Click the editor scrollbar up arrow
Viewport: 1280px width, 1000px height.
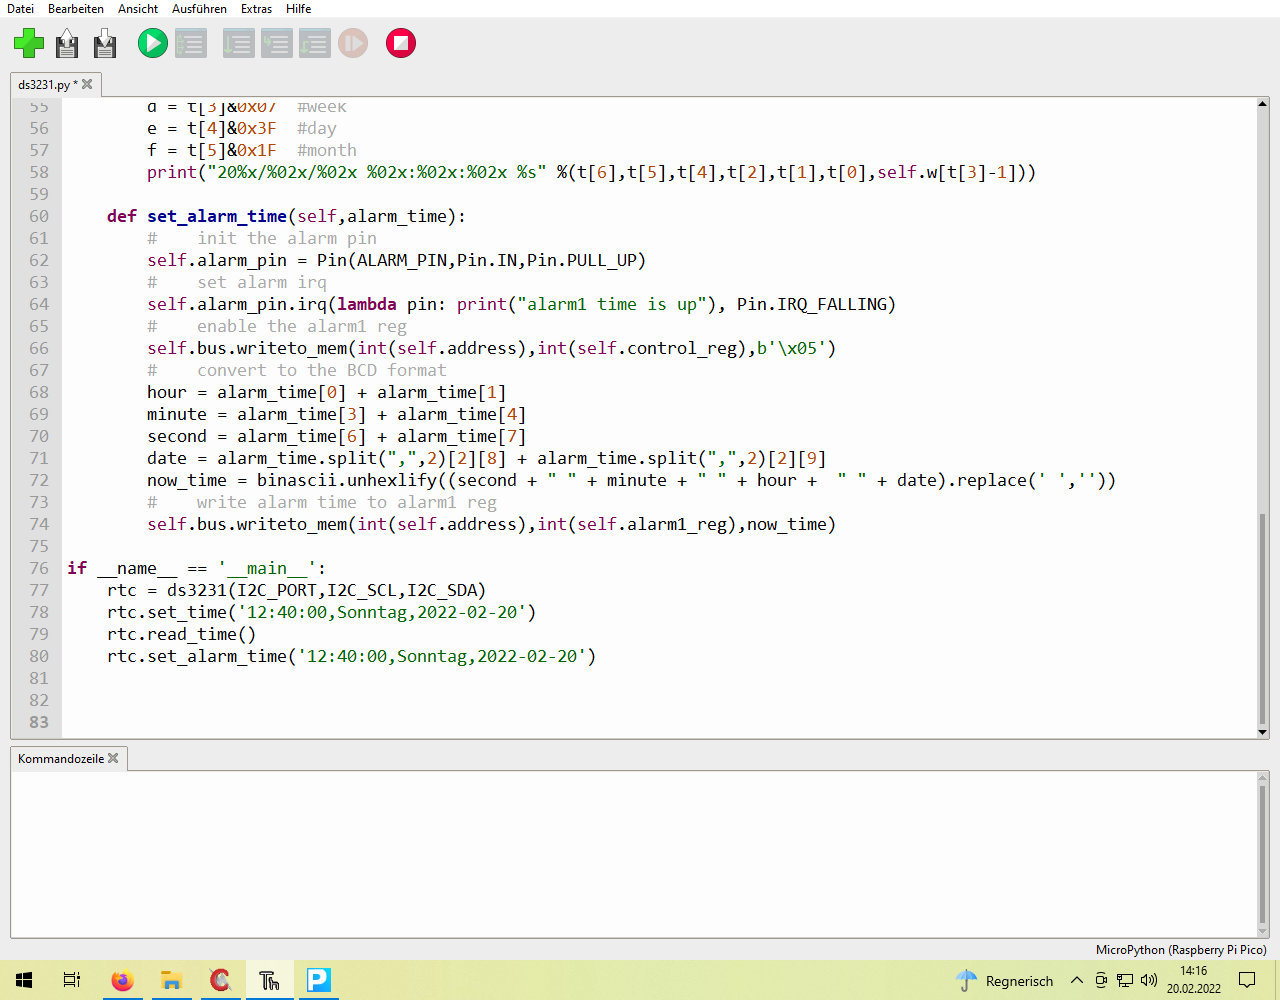[1262, 104]
